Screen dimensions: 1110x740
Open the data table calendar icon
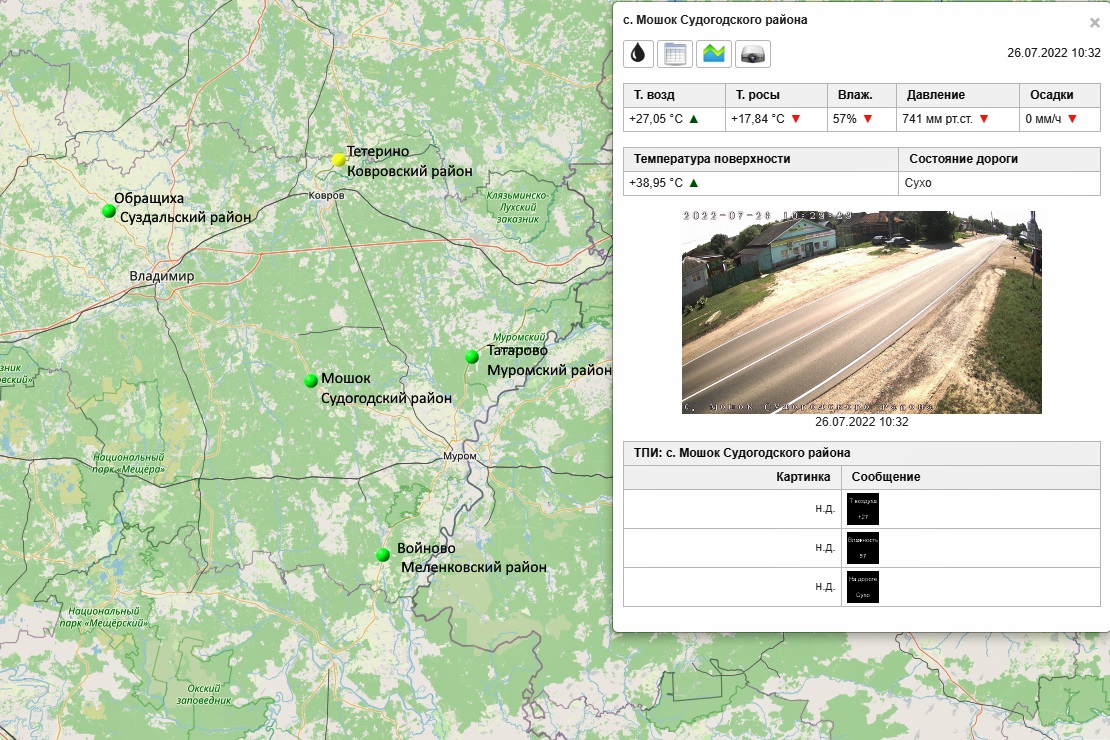coord(675,54)
